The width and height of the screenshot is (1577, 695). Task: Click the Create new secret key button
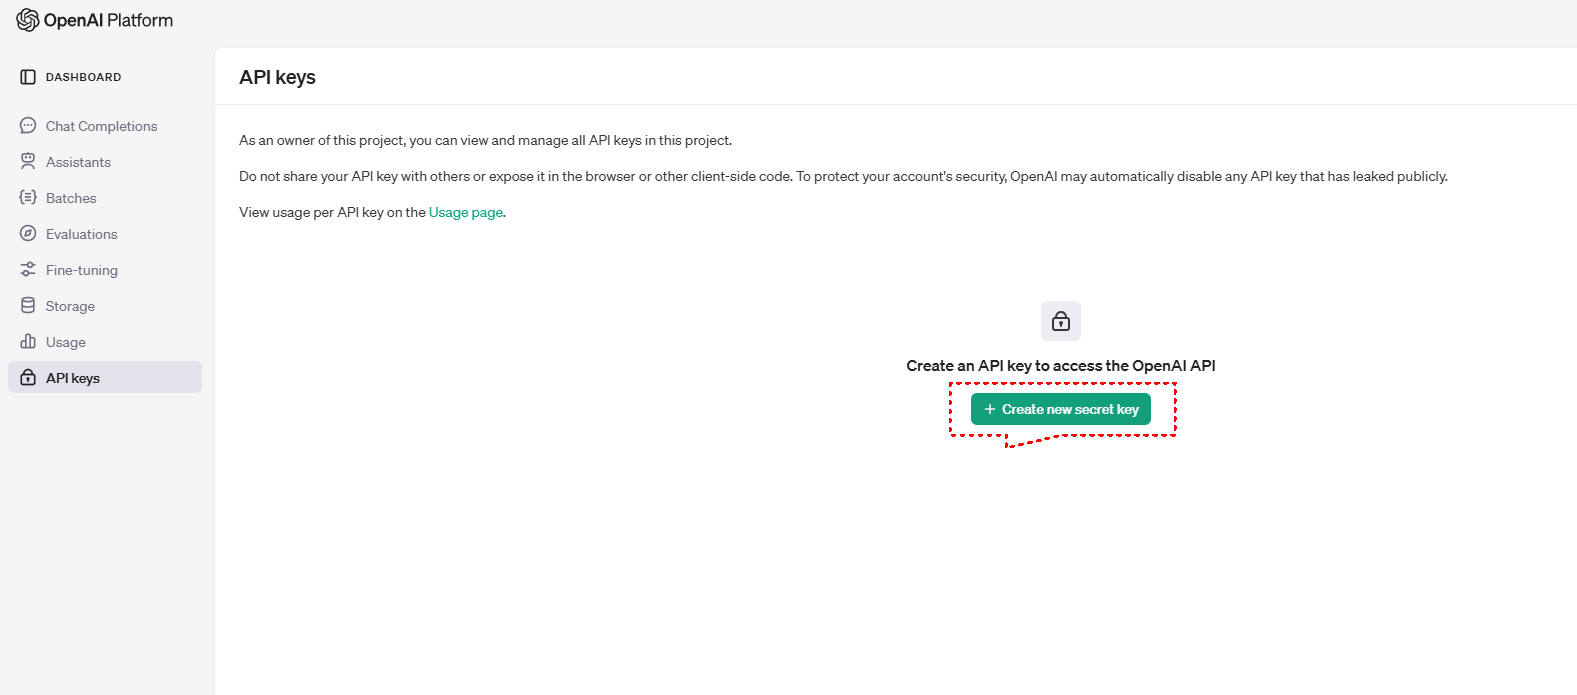(x=1061, y=409)
